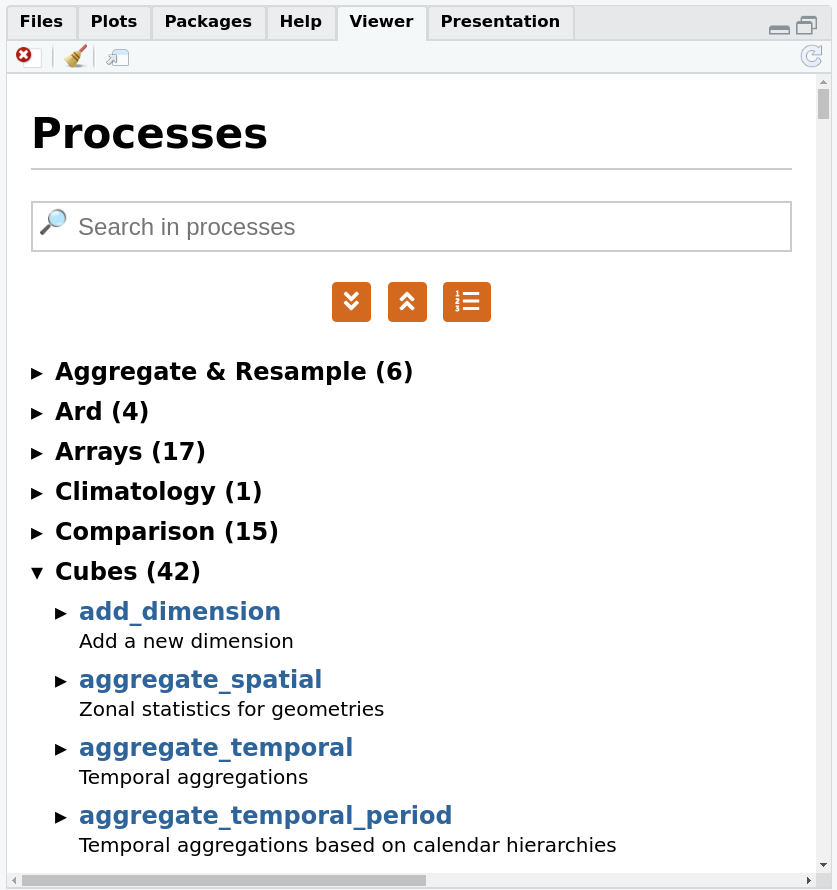Focus the Search in processes field
This screenshot has width=837, height=890.
point(430,227)
